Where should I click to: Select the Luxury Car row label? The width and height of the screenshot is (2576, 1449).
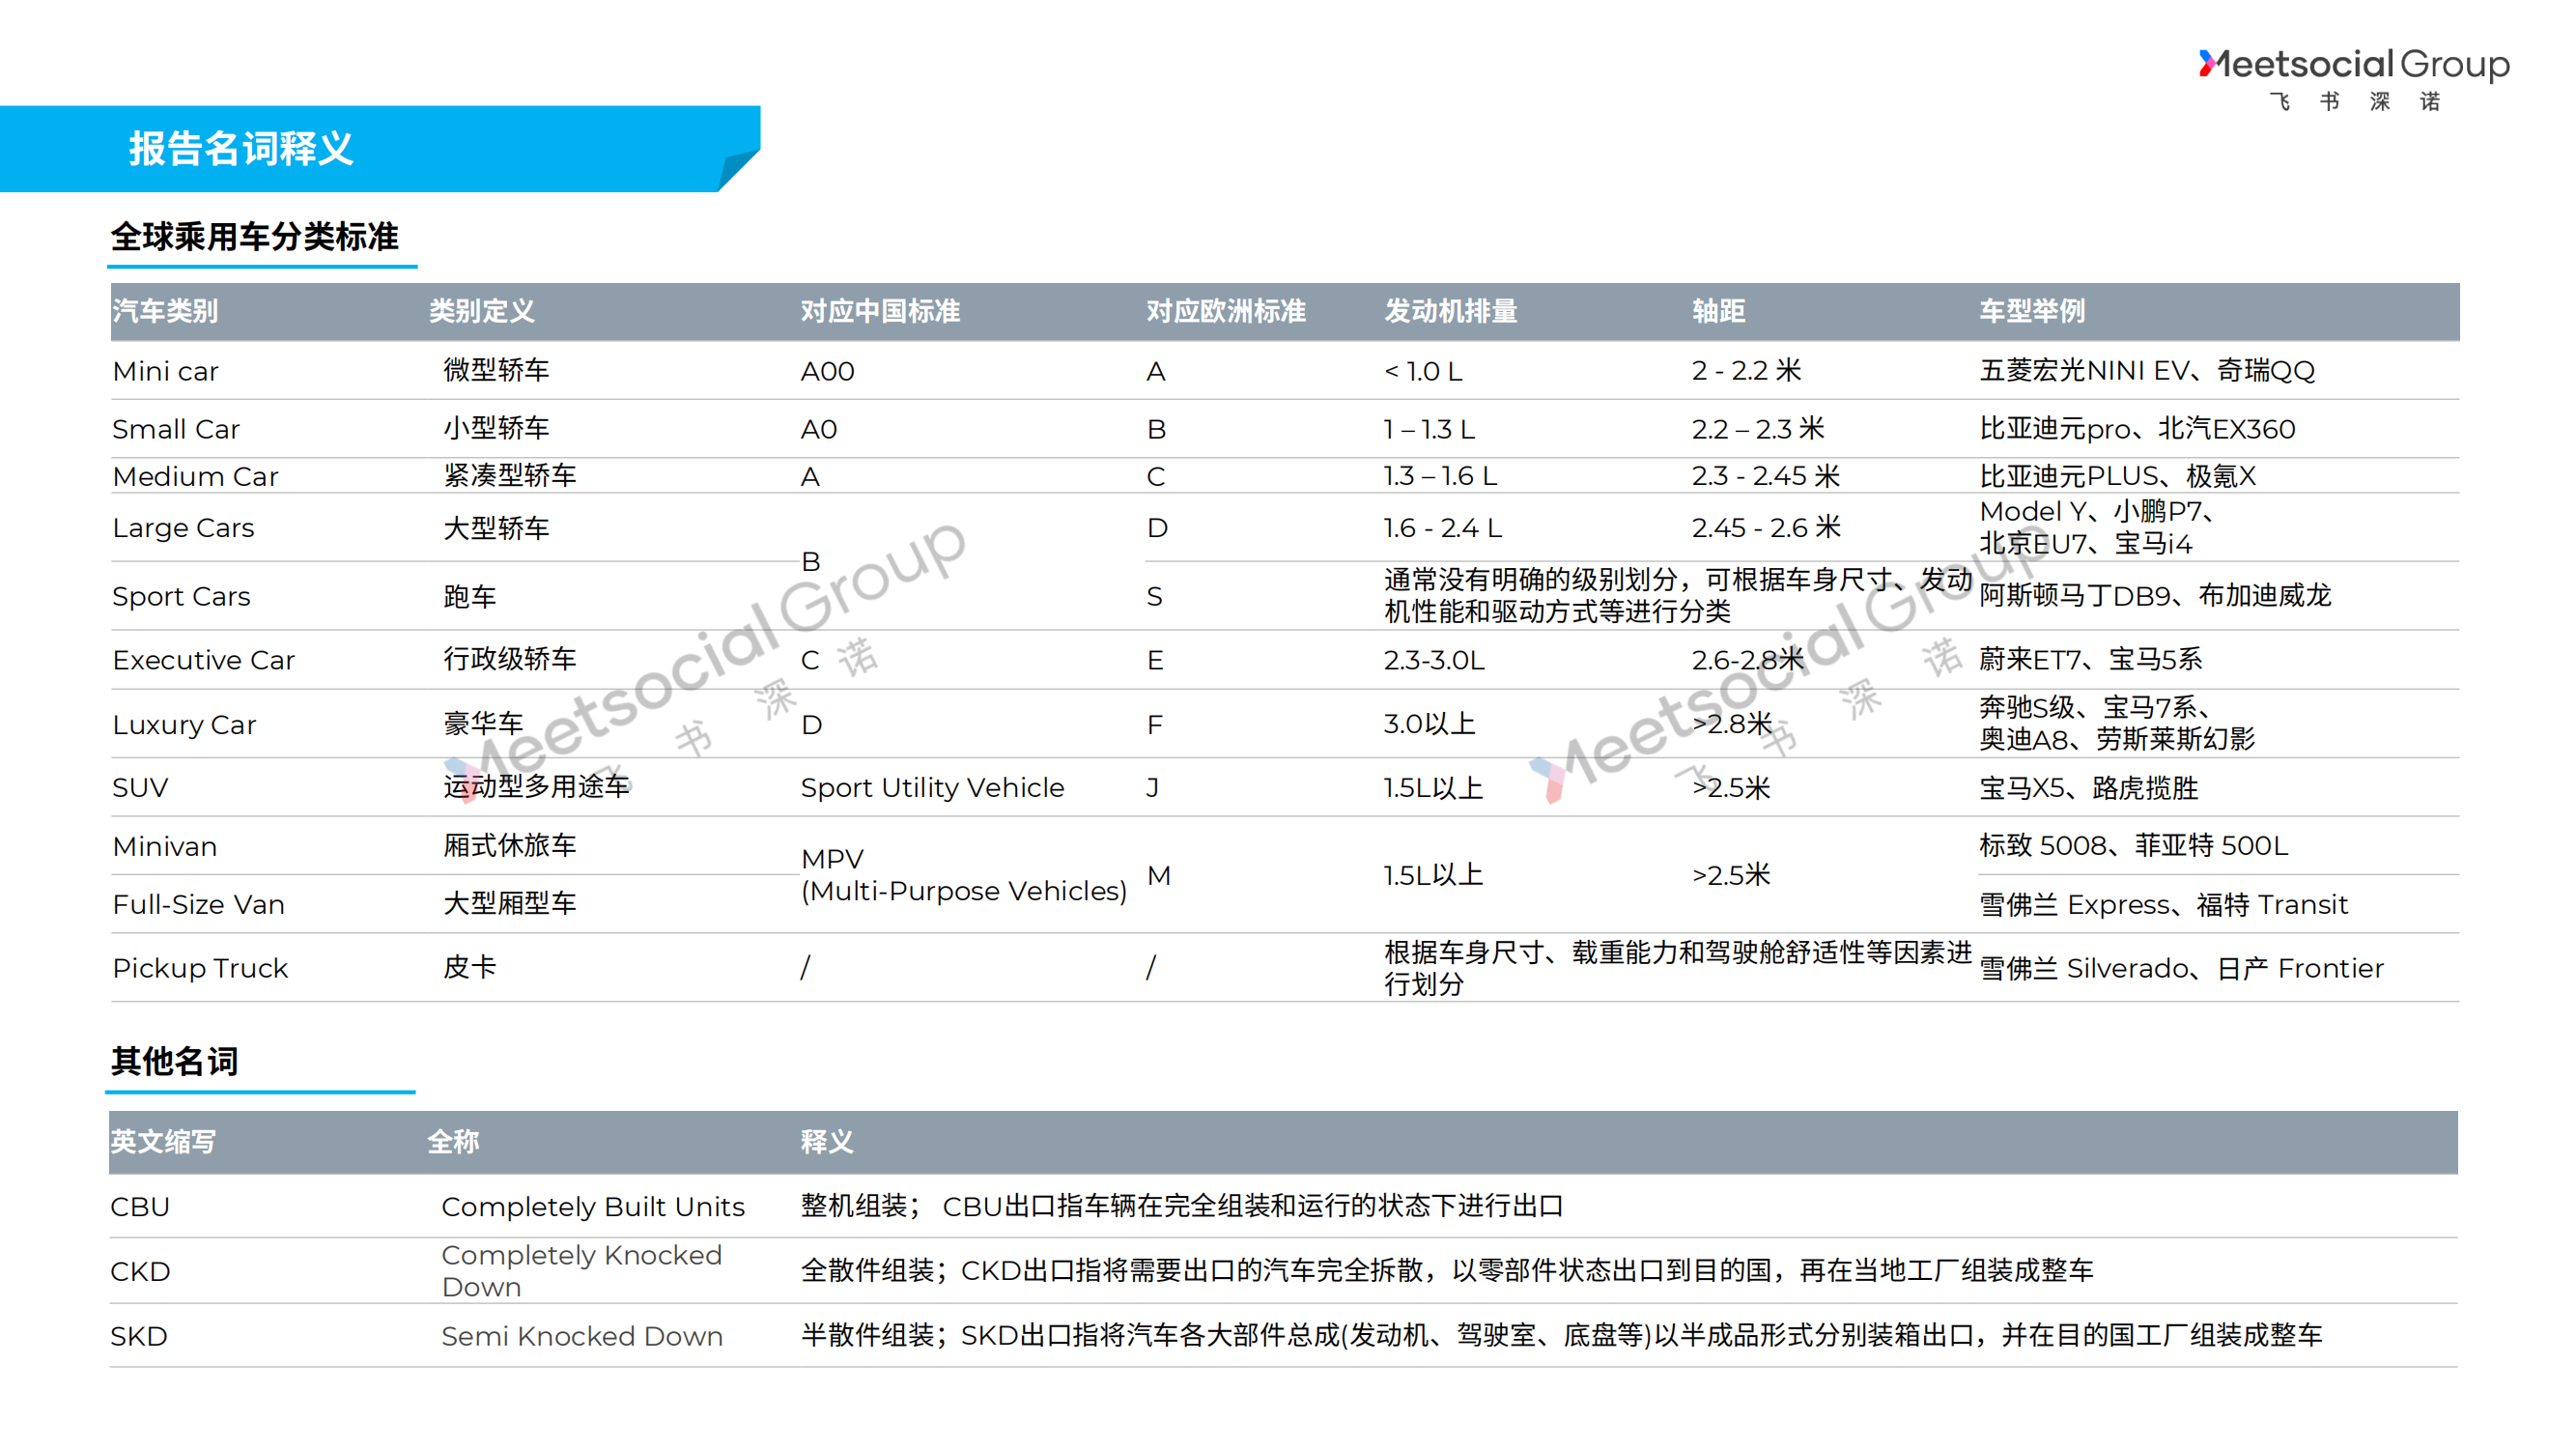tap(184, 724)
